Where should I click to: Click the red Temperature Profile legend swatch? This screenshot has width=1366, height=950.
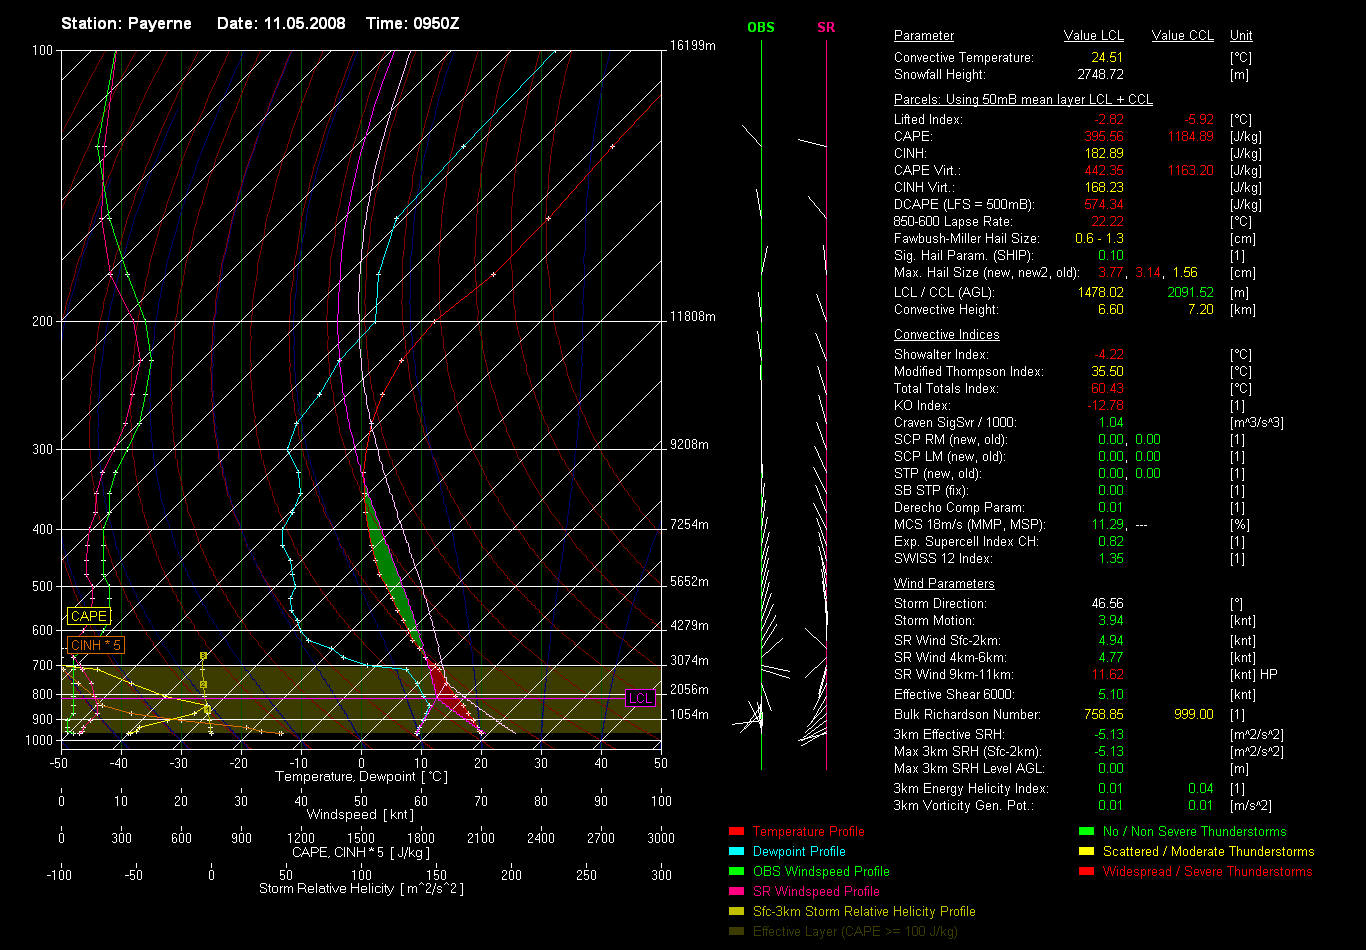coord(736,831)
